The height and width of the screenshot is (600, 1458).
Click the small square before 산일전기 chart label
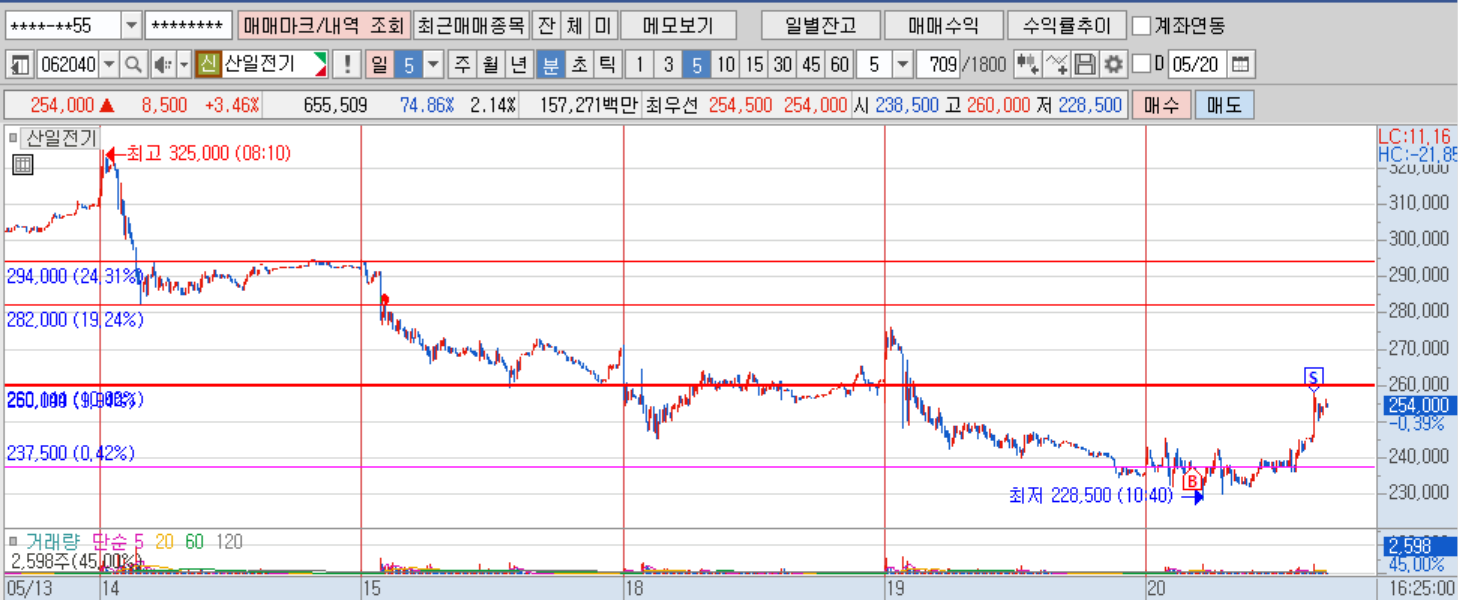[13, 137]
